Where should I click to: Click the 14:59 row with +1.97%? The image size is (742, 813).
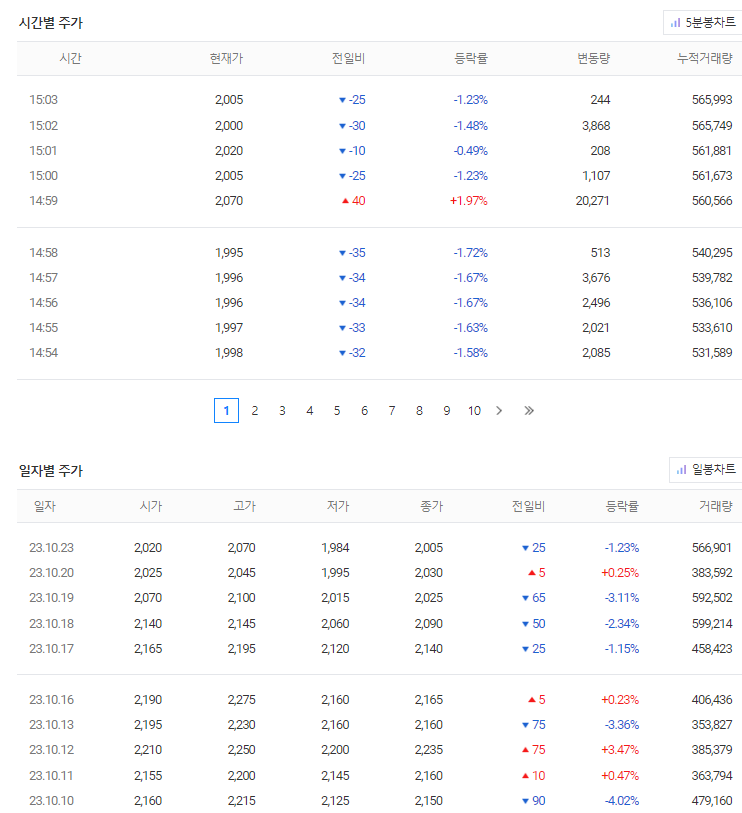(x=379, y=201)
